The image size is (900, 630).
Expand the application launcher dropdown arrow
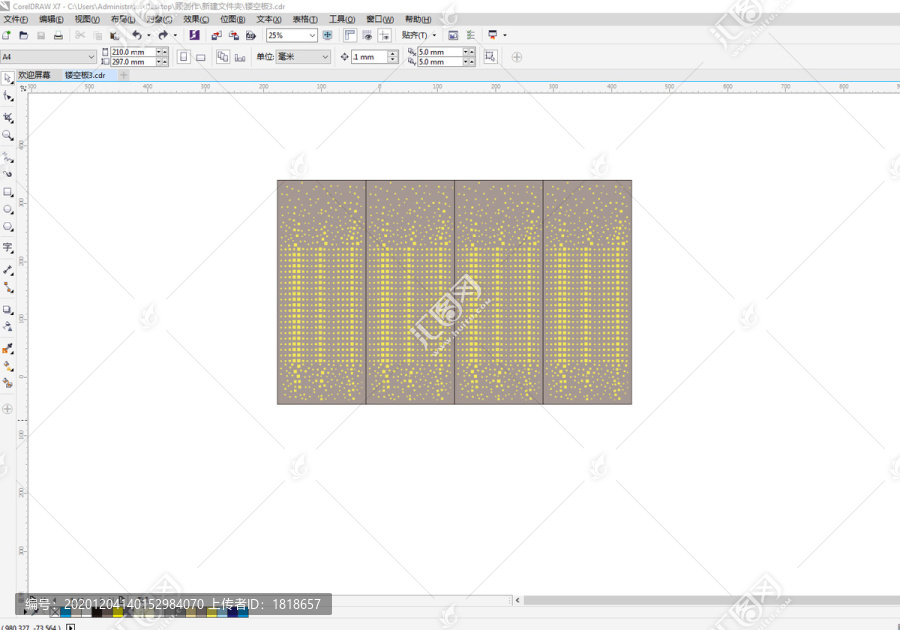[505, 35]
